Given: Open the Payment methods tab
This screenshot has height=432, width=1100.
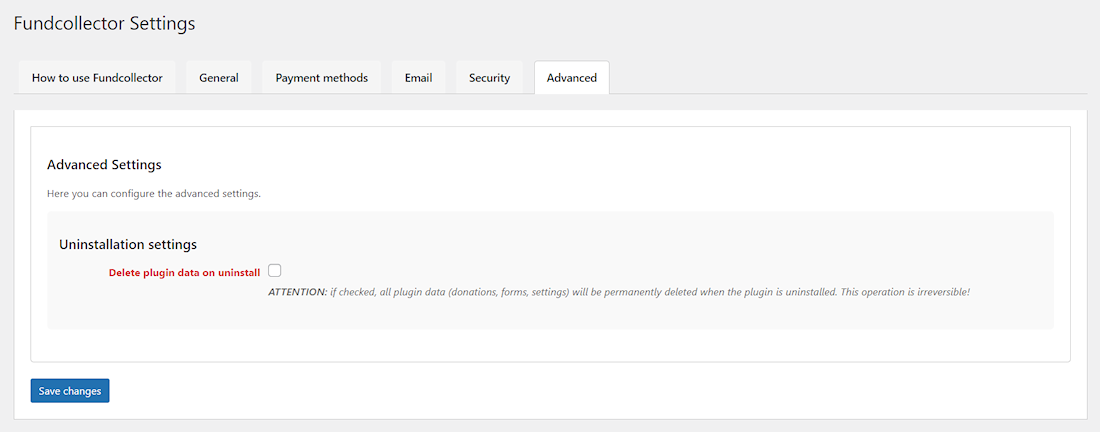Looking at the screenshot, I should 321,78.
